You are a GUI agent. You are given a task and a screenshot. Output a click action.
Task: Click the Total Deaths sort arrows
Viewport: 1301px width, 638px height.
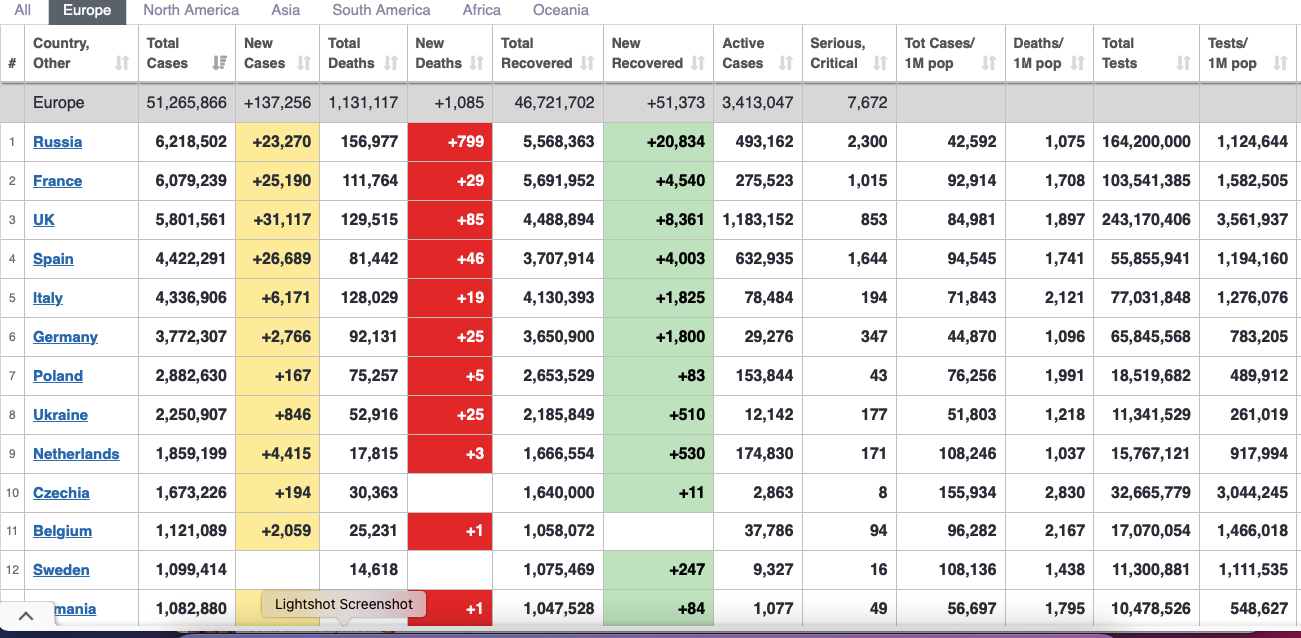coord(391,63)
